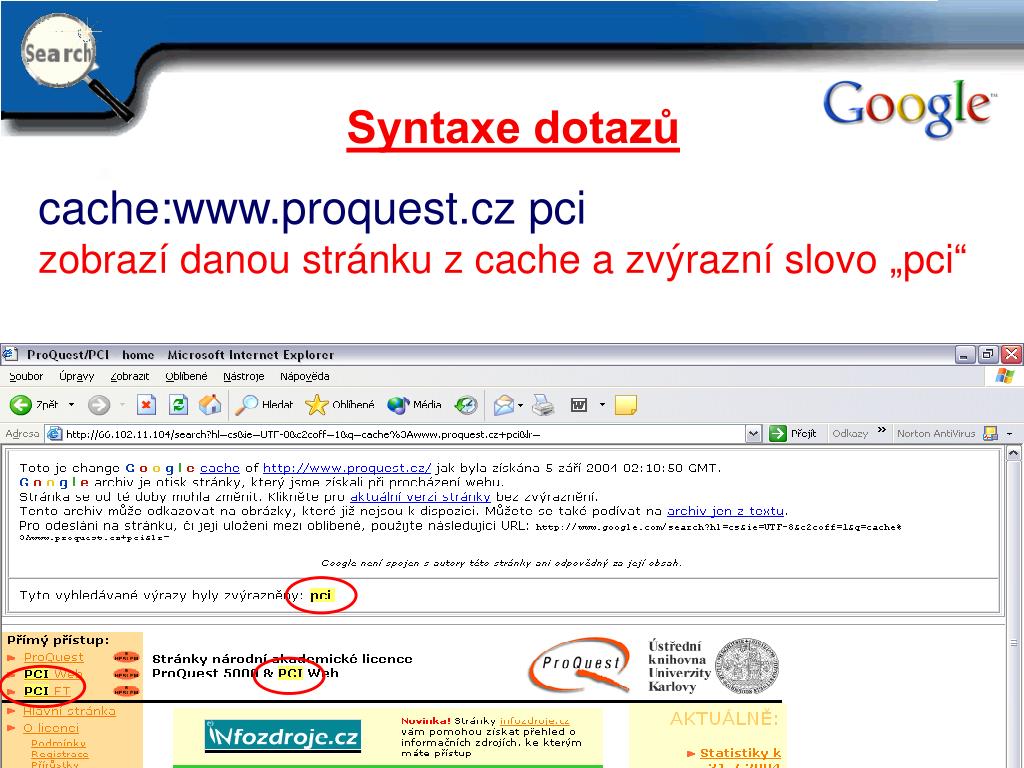Open 'archiv jen z textu' link
The image size is (1024, 768).
[725, 511]
